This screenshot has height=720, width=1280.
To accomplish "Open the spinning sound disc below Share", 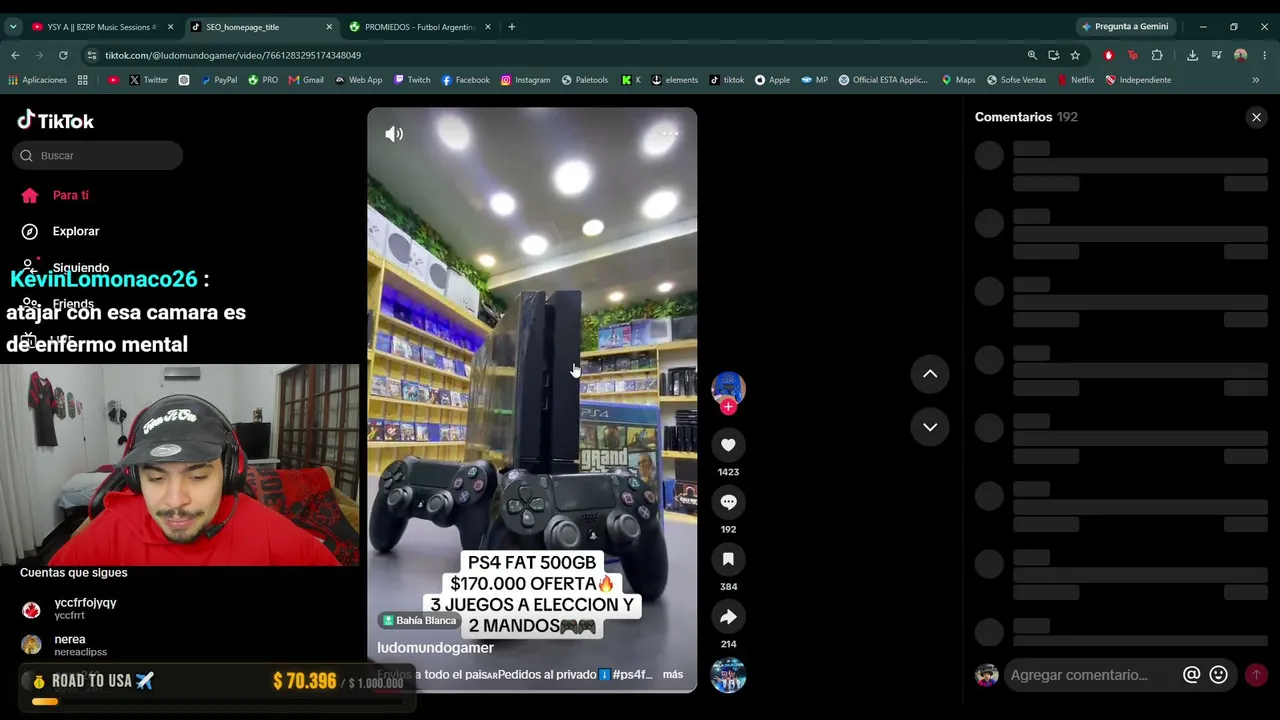I will [728, 675].
